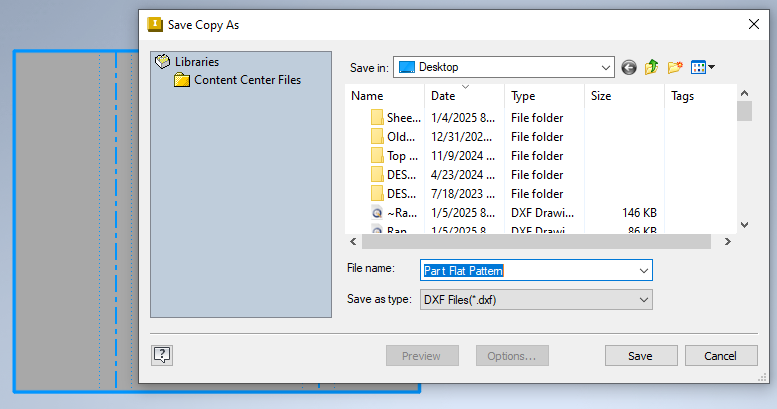Click the help question mark icon
Viewport: 777px width, 409px height.
click(x=163, y=355)
